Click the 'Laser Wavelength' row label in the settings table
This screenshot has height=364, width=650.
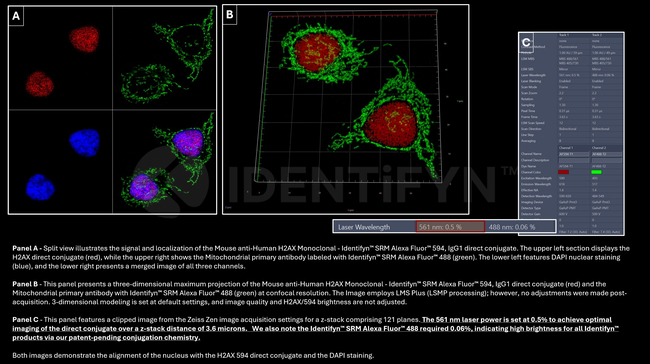click(x=533, y=75)
